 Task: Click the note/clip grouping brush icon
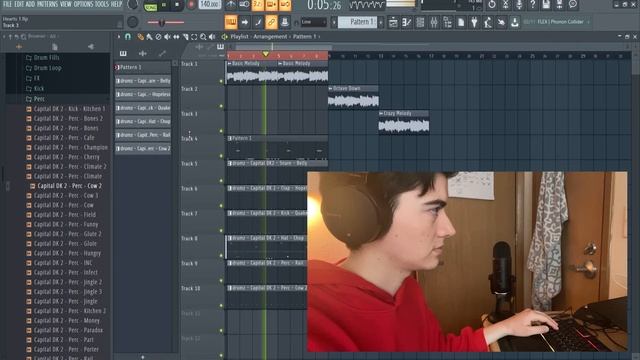[x=258, y=22]
